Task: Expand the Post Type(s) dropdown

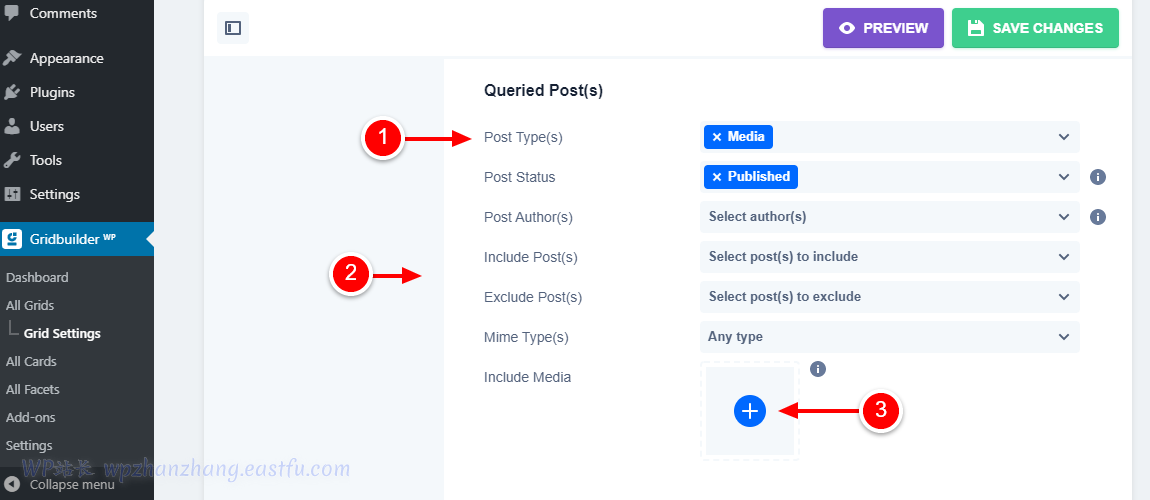Action: 1063,137
